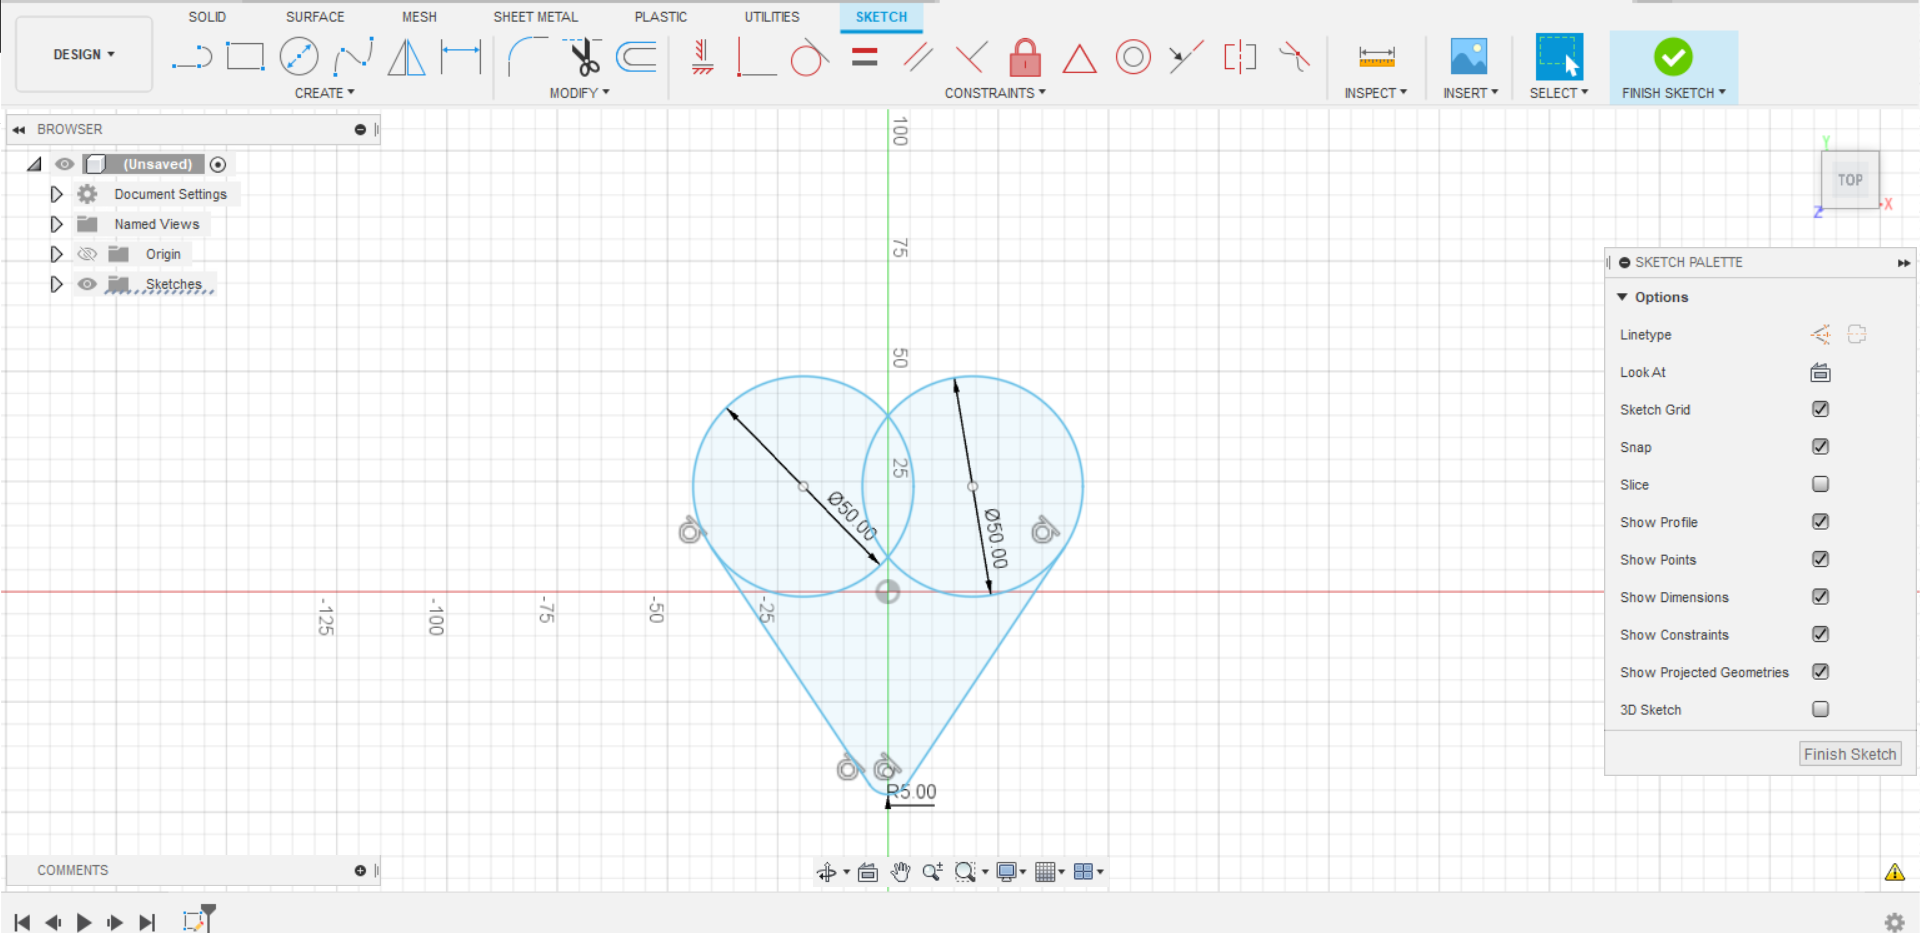Uncheck Show Constraints in Sketch Palette

click(x=1820, y=634)
